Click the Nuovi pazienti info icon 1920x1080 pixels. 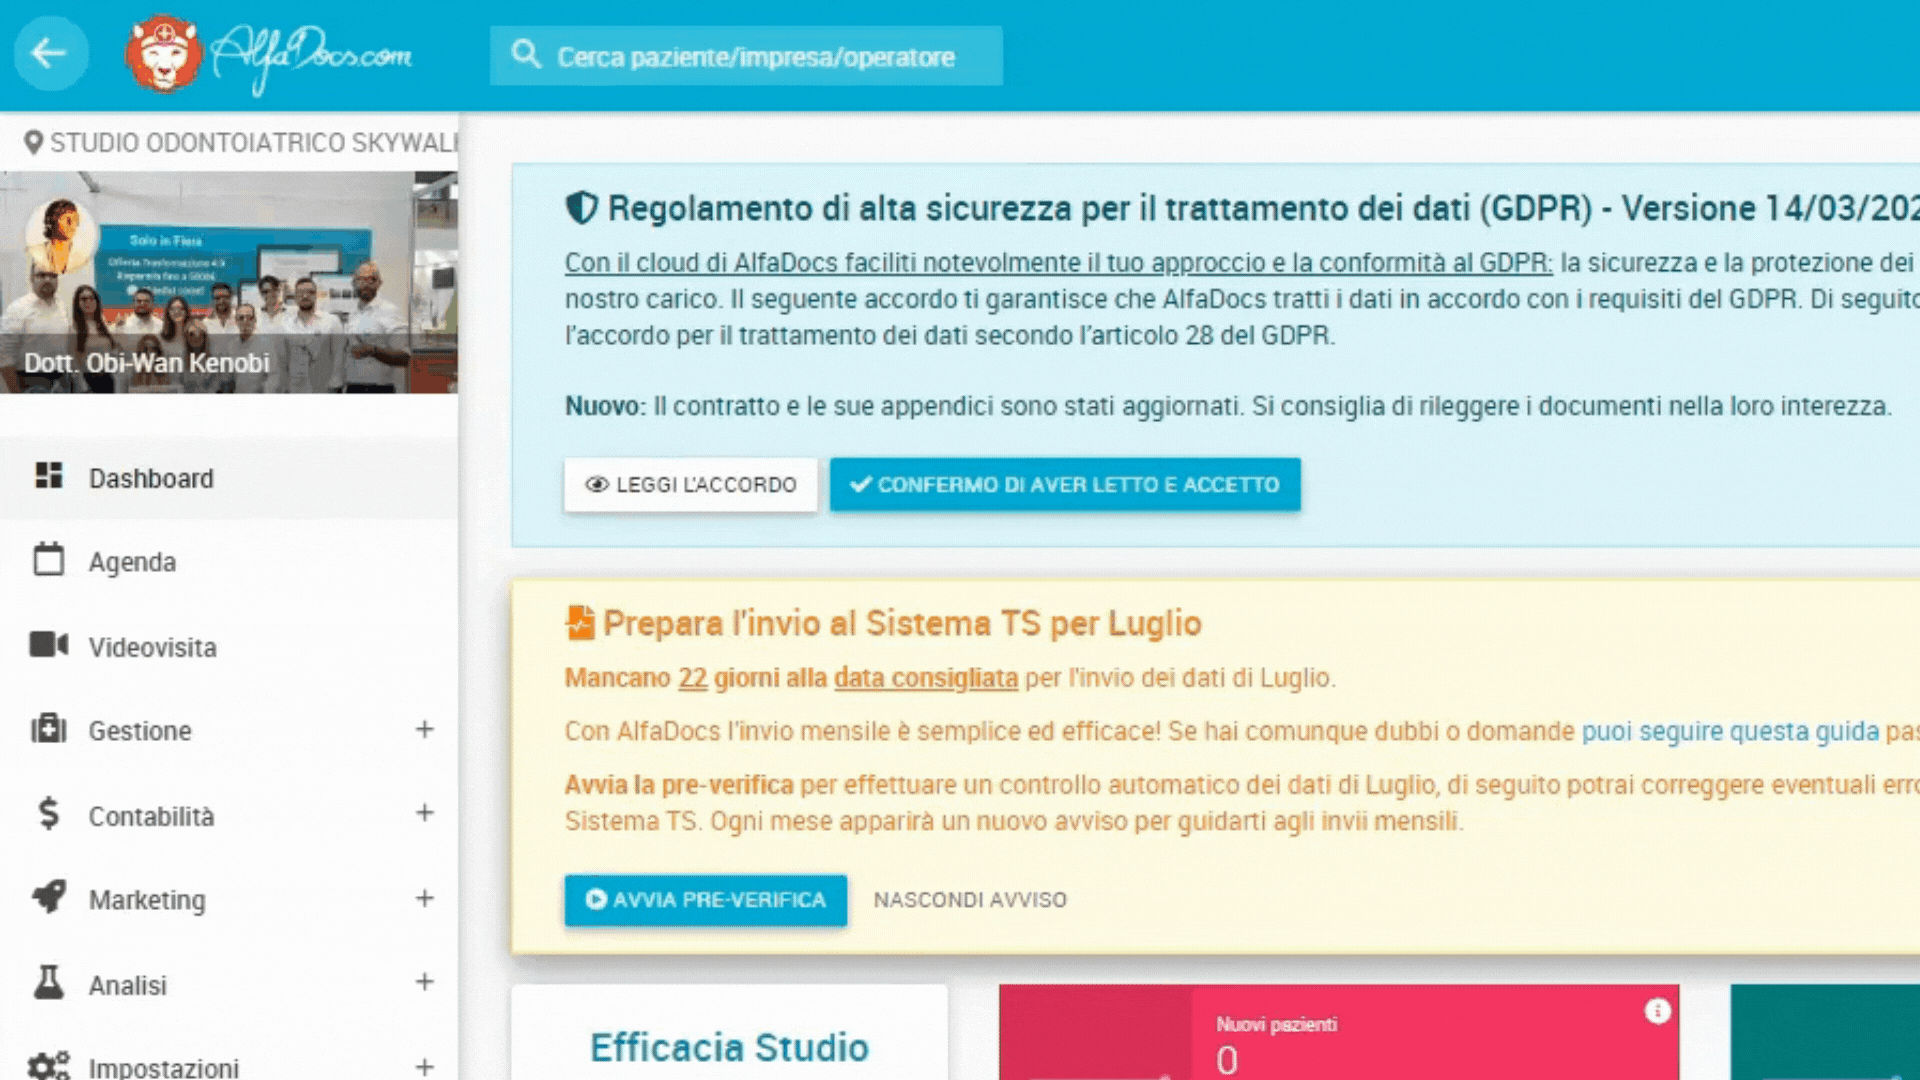pos(1657,1011)
